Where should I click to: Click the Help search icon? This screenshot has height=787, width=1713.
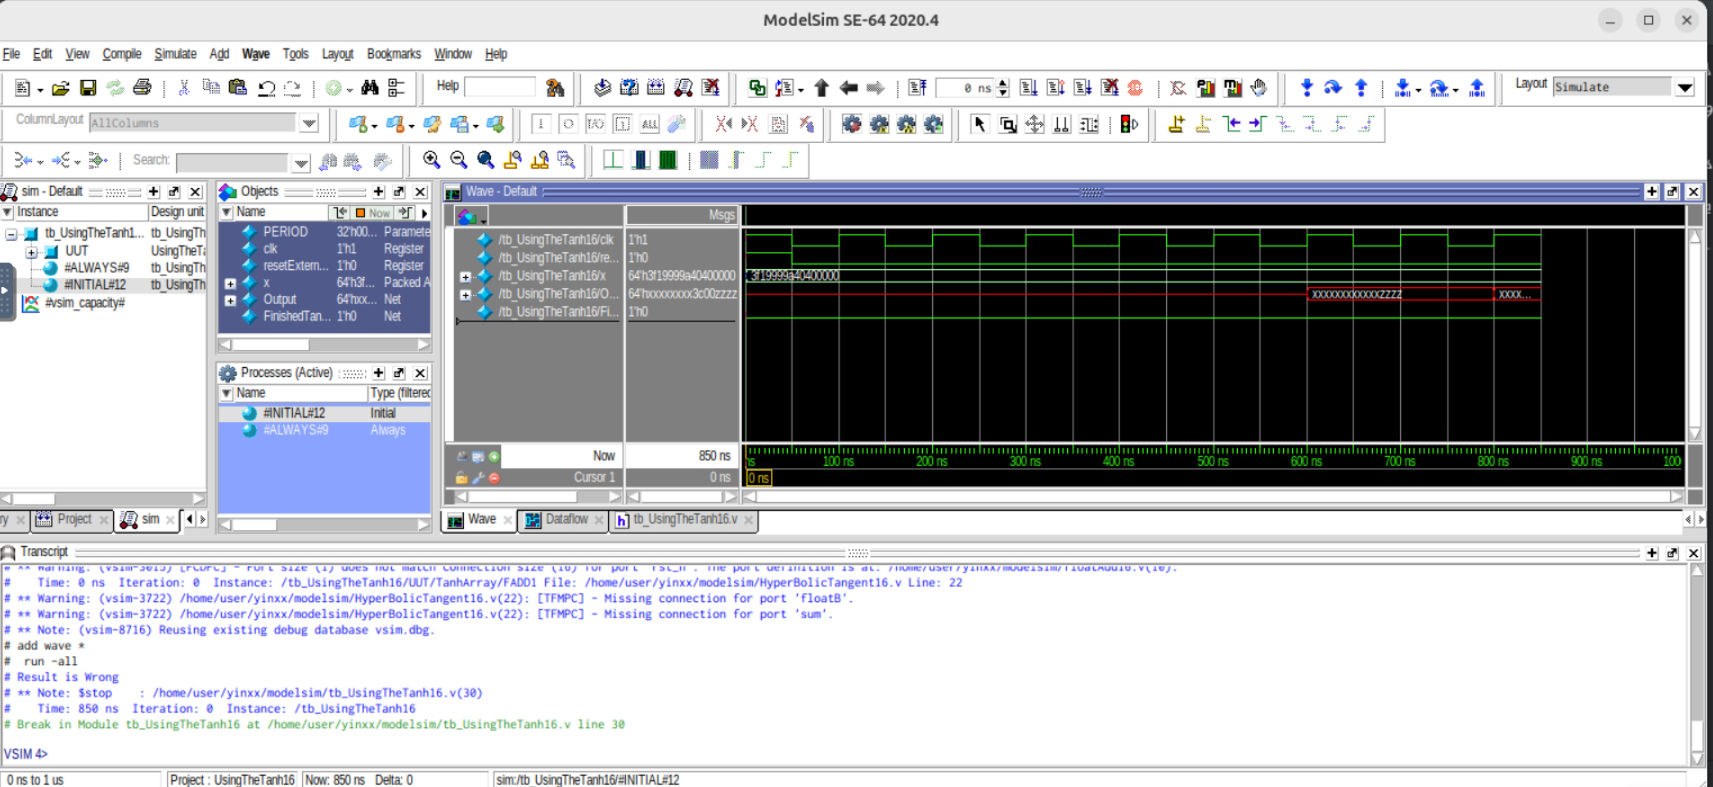[555, 88]
